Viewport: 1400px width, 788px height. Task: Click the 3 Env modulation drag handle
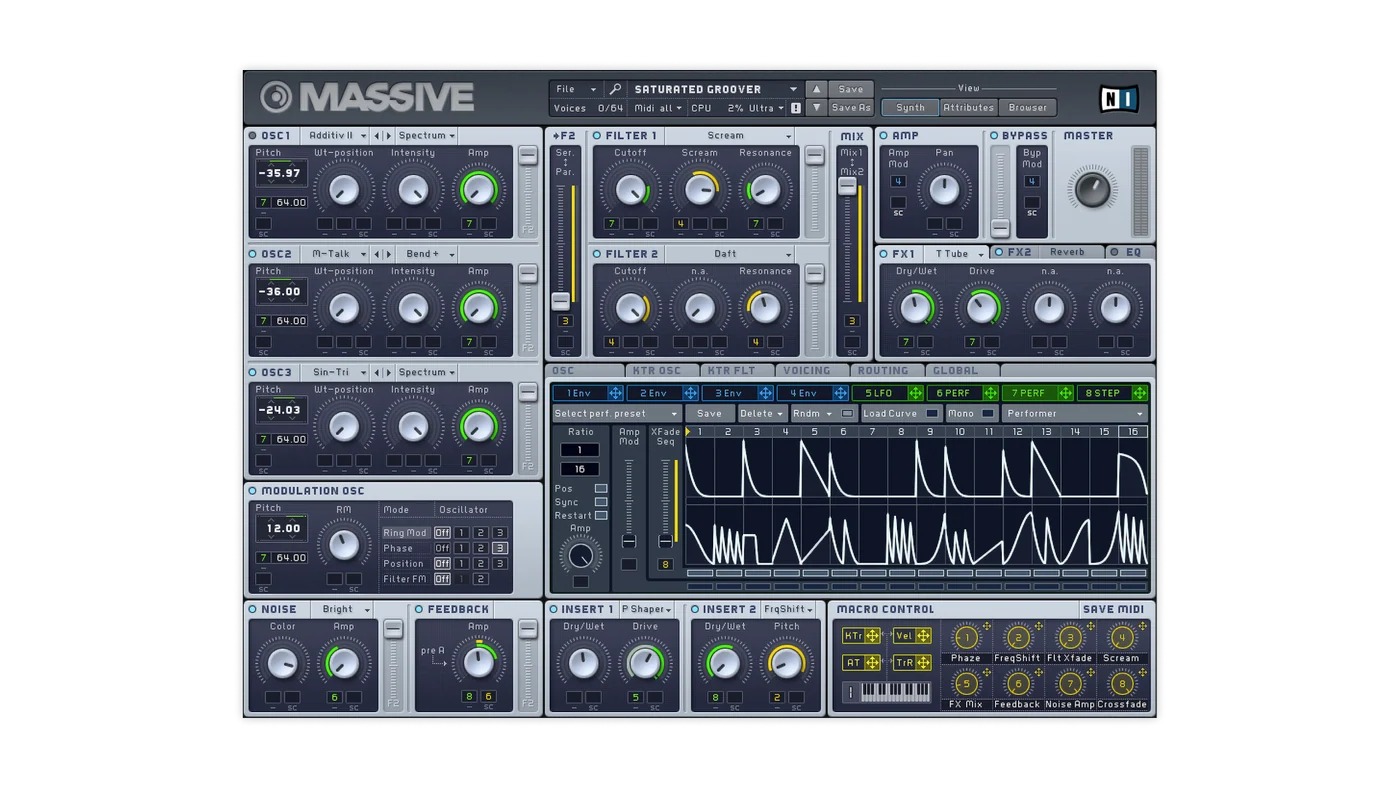click(x=765, y=393)
